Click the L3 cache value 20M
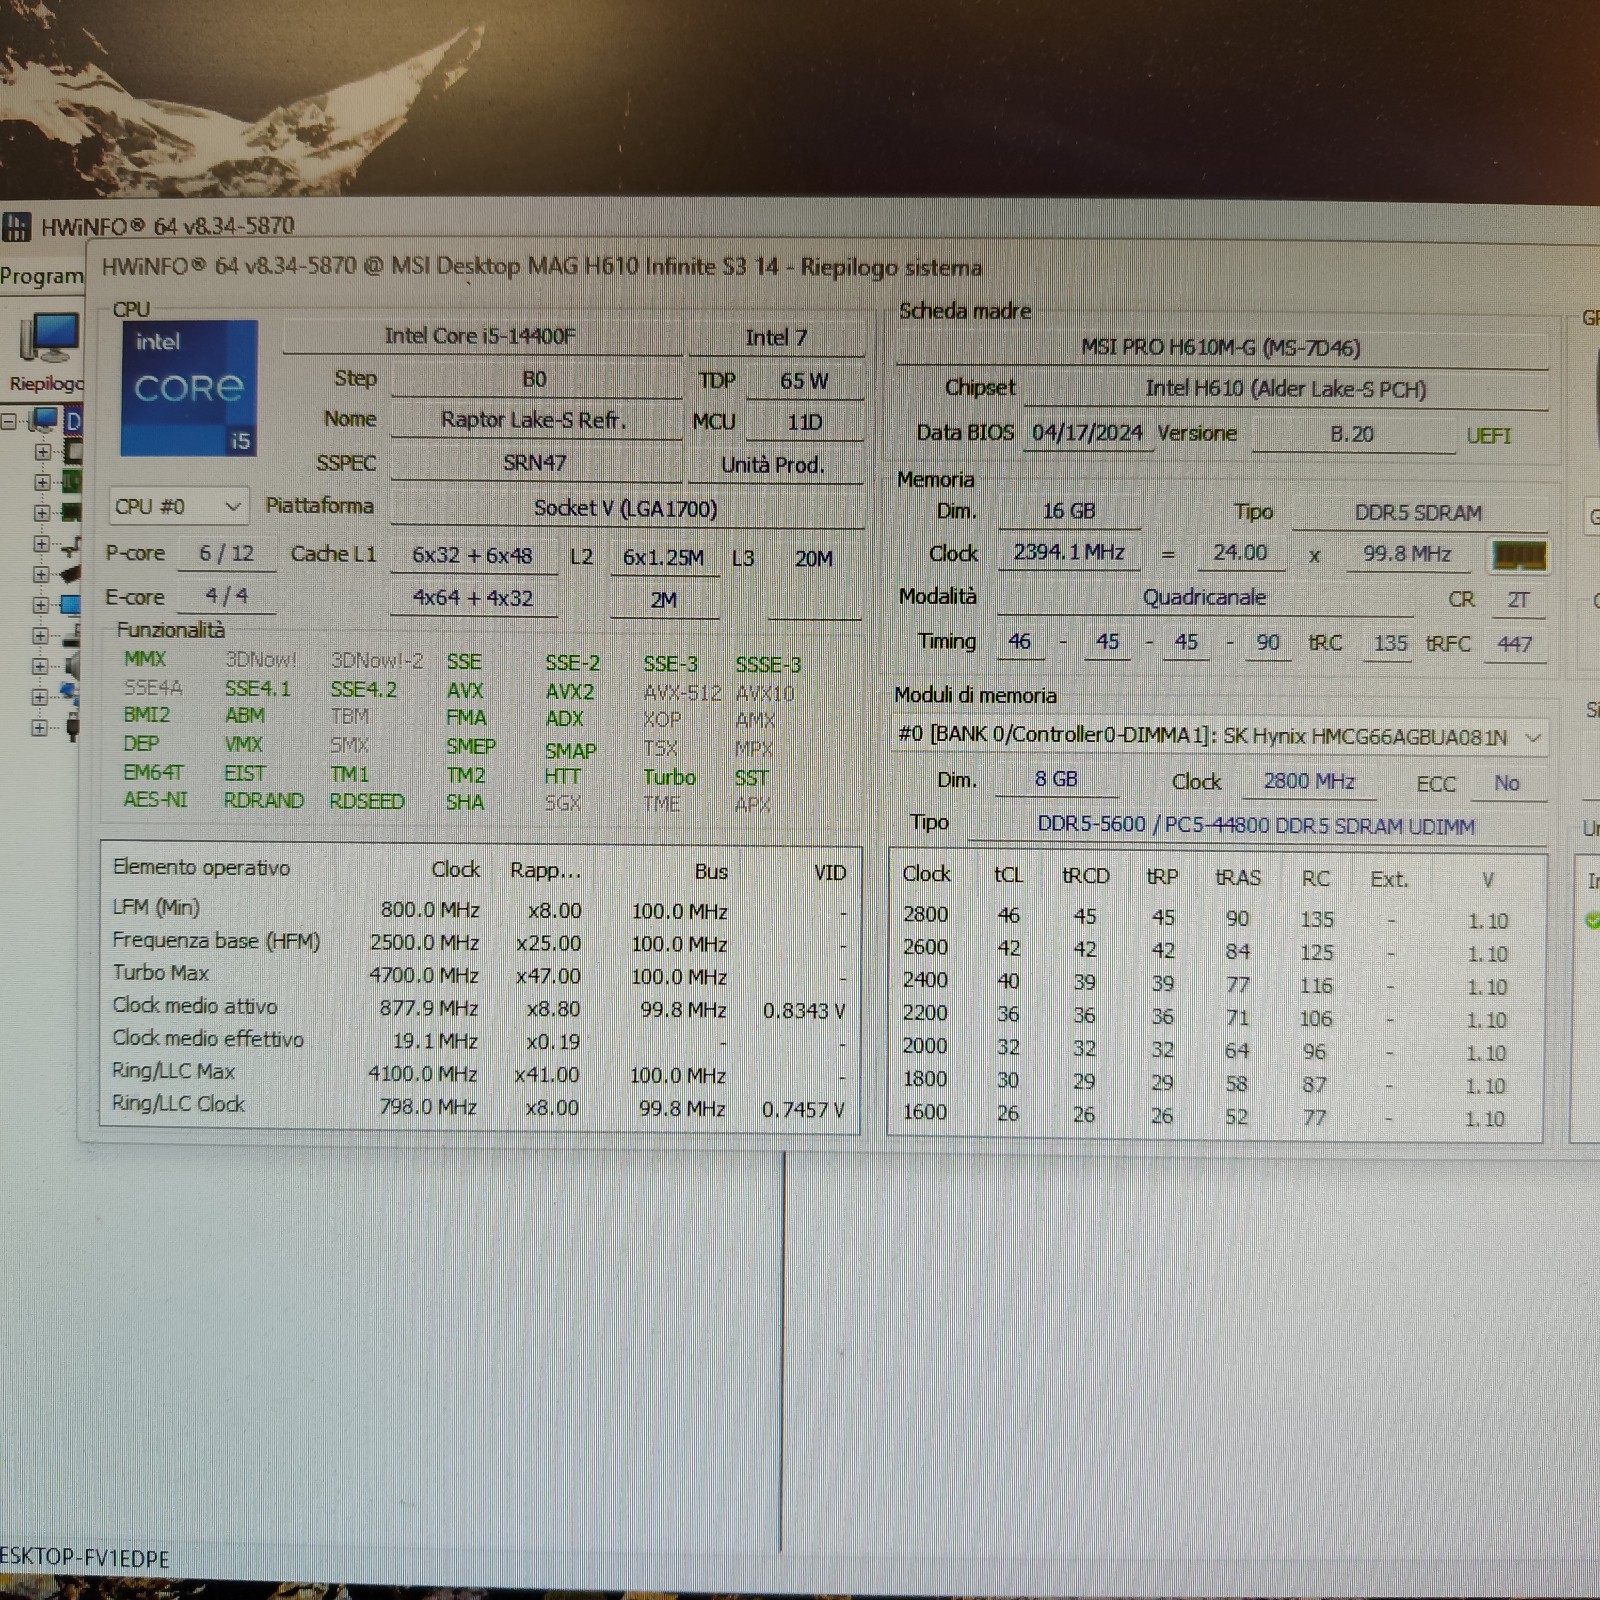This screenshot has width=1600, height=1600. (814, 559)
